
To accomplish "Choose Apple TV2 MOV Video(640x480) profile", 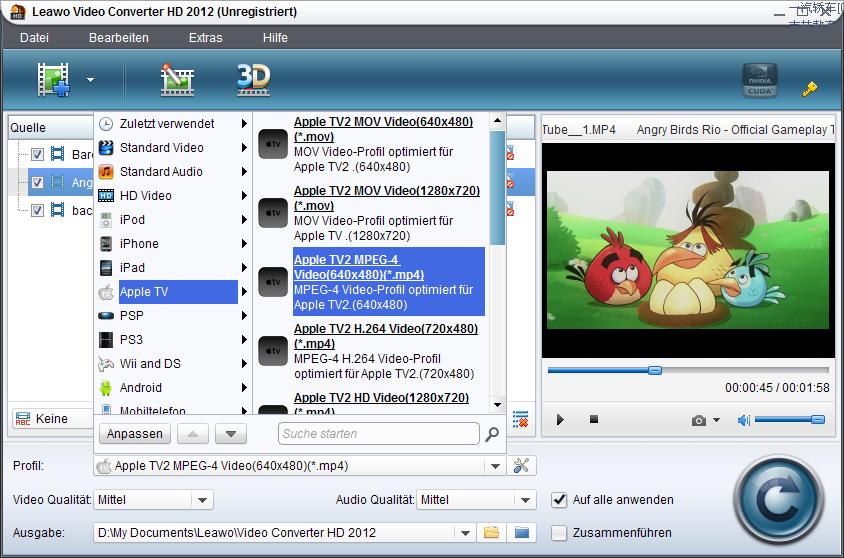I will [x=371, y=144].
